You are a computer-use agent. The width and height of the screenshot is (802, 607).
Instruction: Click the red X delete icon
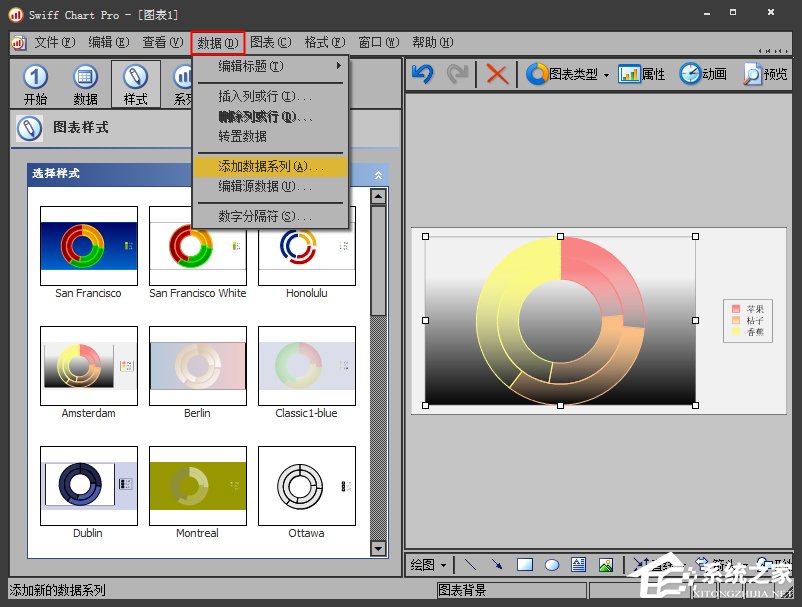point(497,74)
